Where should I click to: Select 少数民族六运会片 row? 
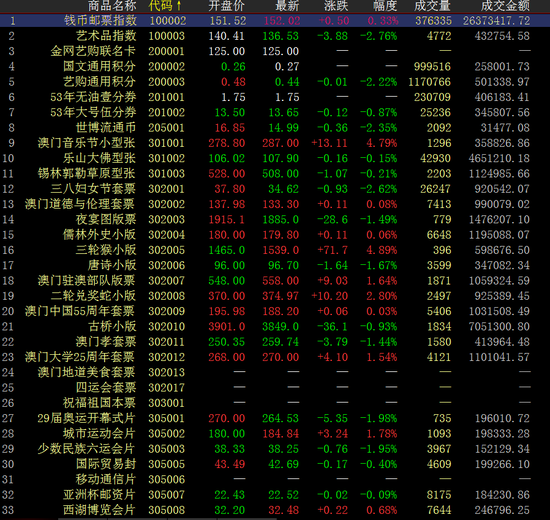pyautogui.click(x=275, y=449)
